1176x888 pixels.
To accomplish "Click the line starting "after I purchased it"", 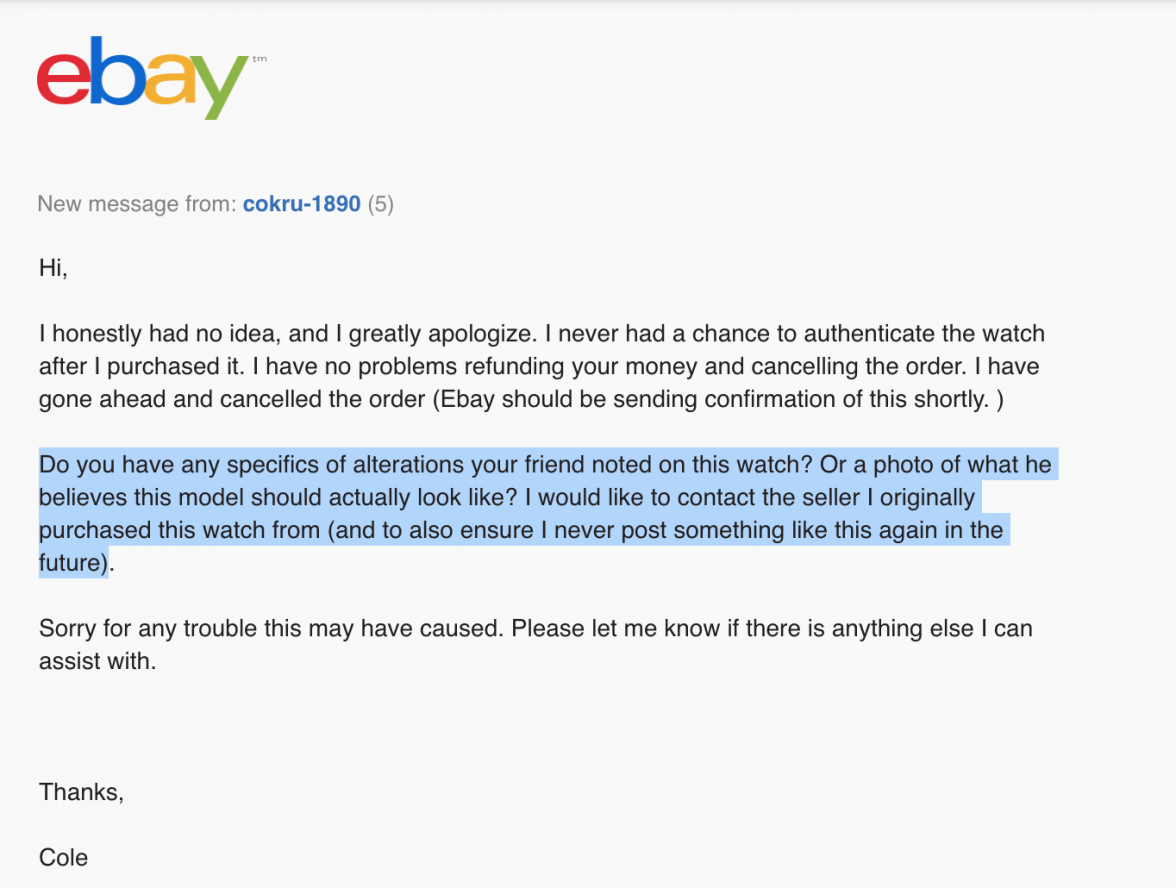I will click(x=539, y=366).
